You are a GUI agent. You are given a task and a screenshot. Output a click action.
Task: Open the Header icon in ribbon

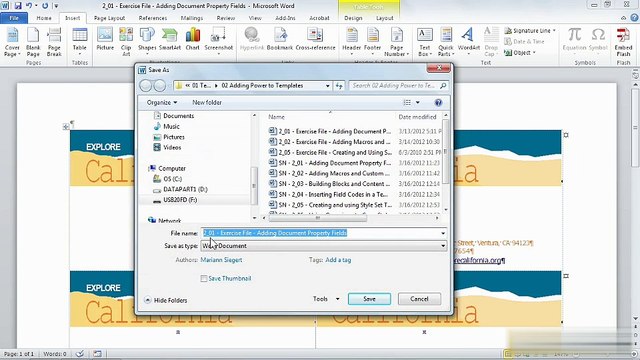351,42
